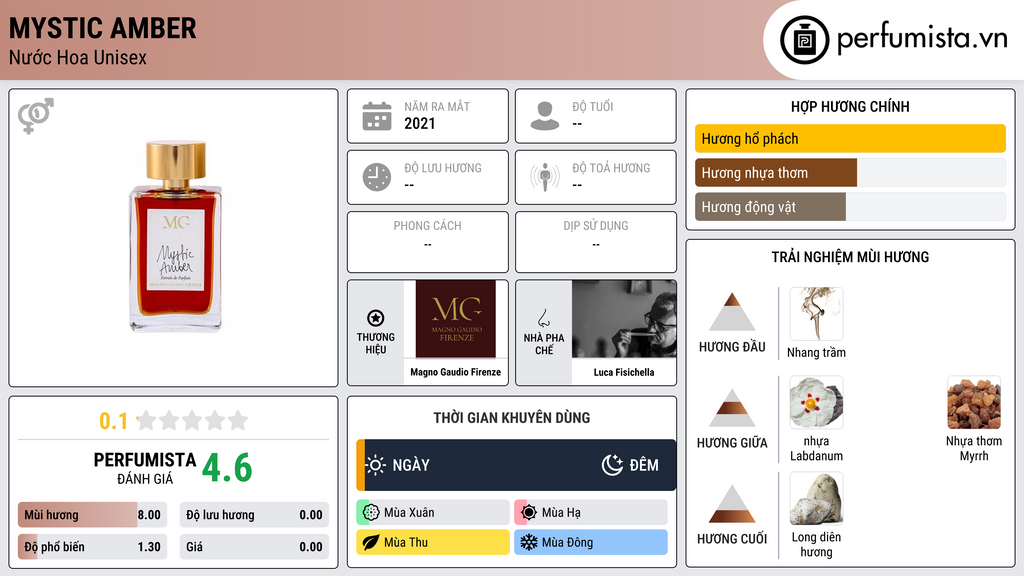Open the Luca Fisichella perfumer photo
The image size is (1024, 576).
point(624,319)
